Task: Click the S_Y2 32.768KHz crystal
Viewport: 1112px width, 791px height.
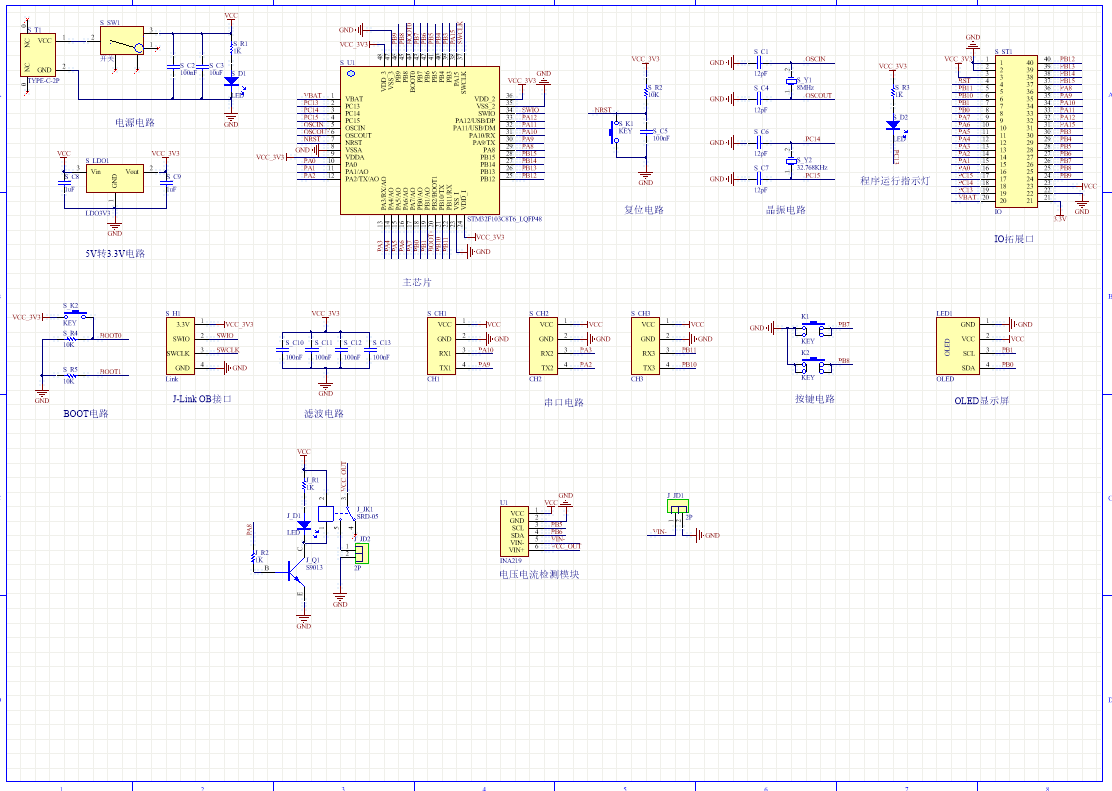Action: [791, 161]
